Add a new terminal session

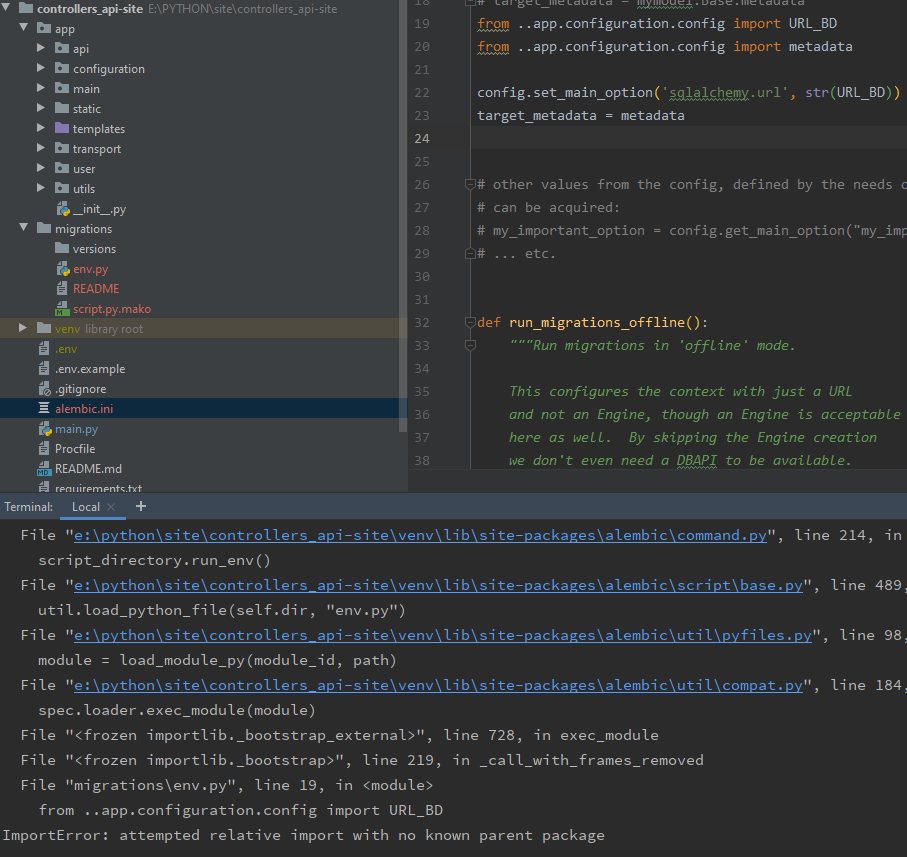coord(141,506)
